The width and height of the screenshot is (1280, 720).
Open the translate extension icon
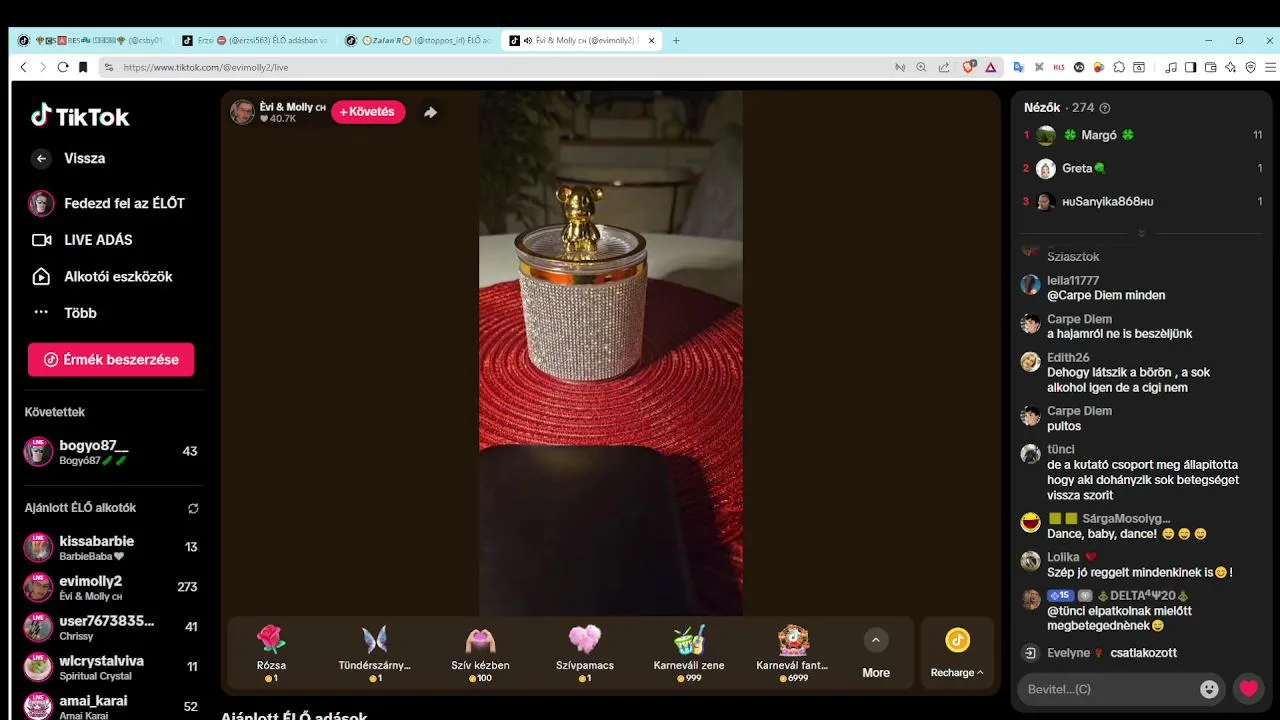pos(1019,67)
